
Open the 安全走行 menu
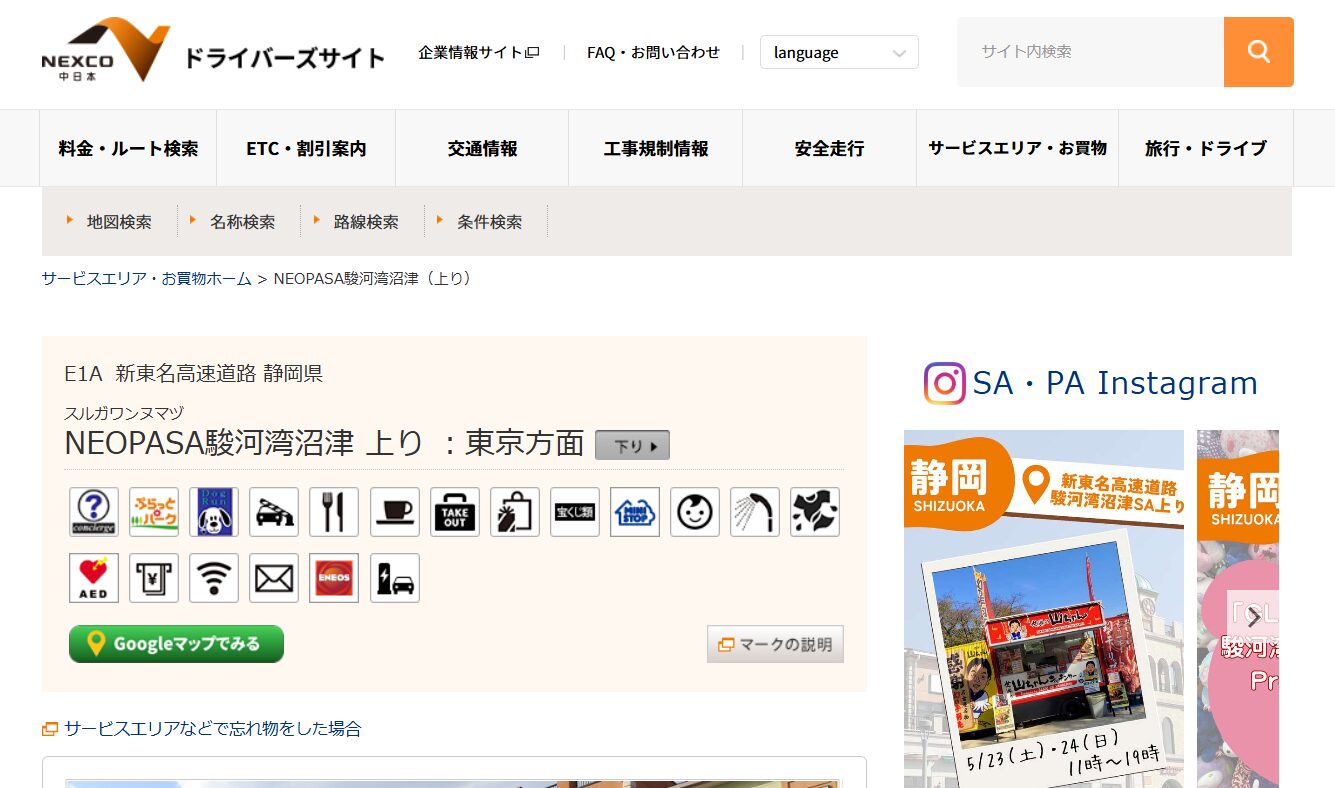tap(829, 148)
